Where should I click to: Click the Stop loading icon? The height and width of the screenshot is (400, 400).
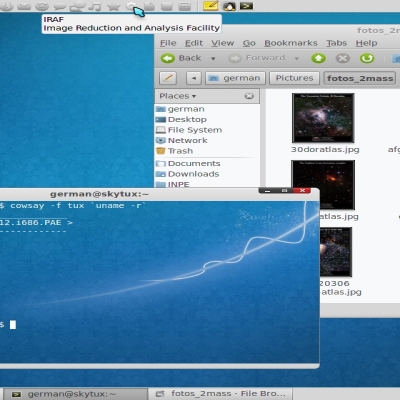pos(343,58)
